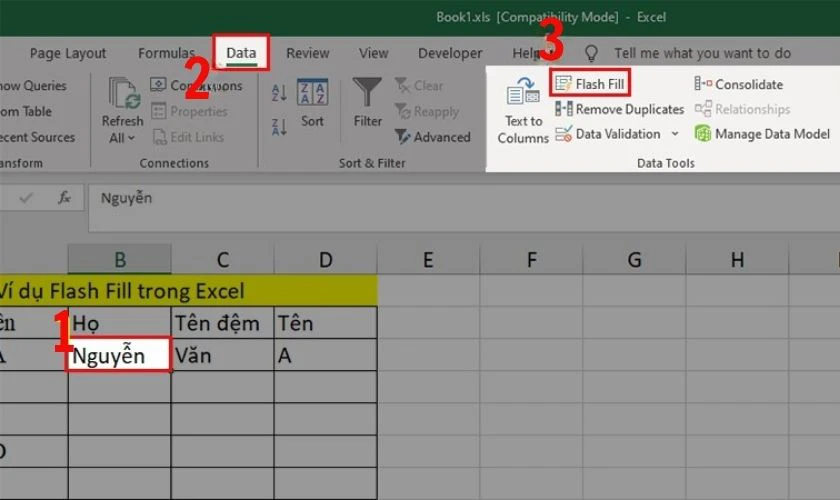Click the Consolidate icon
This screenshot has width=840, height=500.
[x=703, y=84]
